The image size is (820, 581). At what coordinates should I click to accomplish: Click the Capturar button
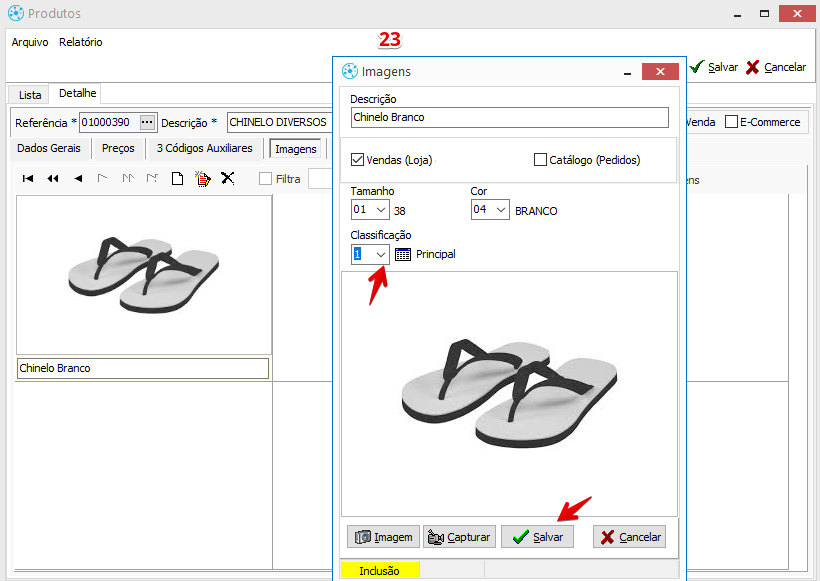click(459, 537)
